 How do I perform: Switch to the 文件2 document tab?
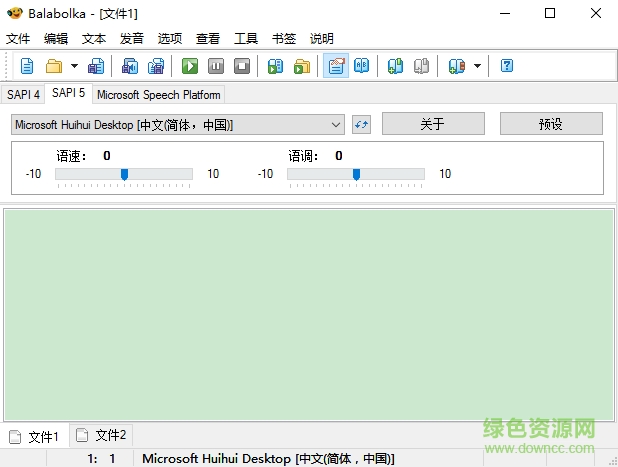(101, 435)
